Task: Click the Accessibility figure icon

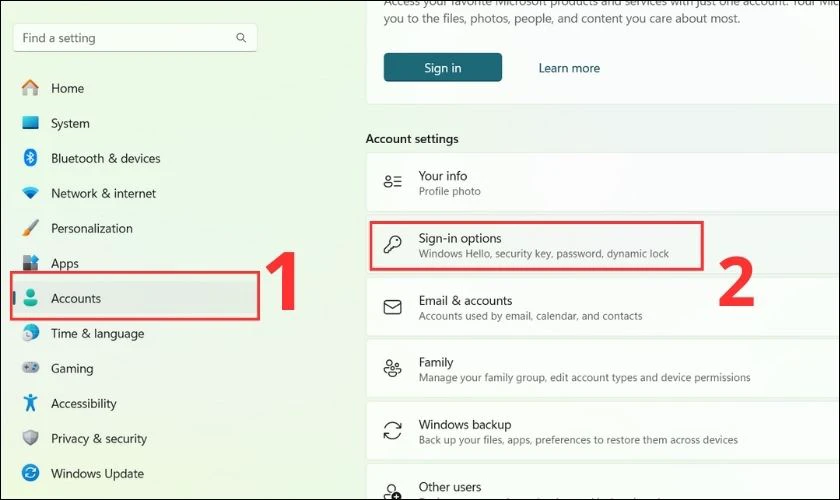Action: pos(31,403)
